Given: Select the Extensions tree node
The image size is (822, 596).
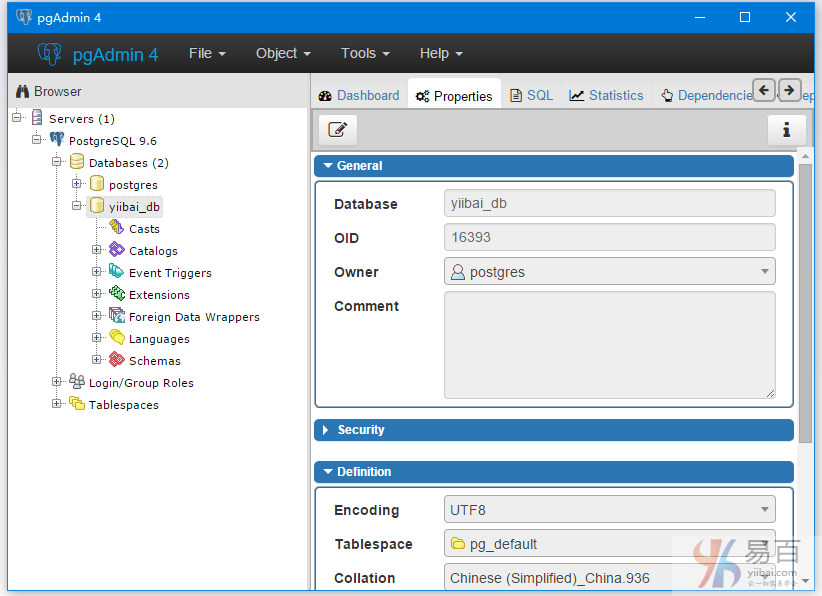Looking at the screenshot, I should [x=159, y=295].
